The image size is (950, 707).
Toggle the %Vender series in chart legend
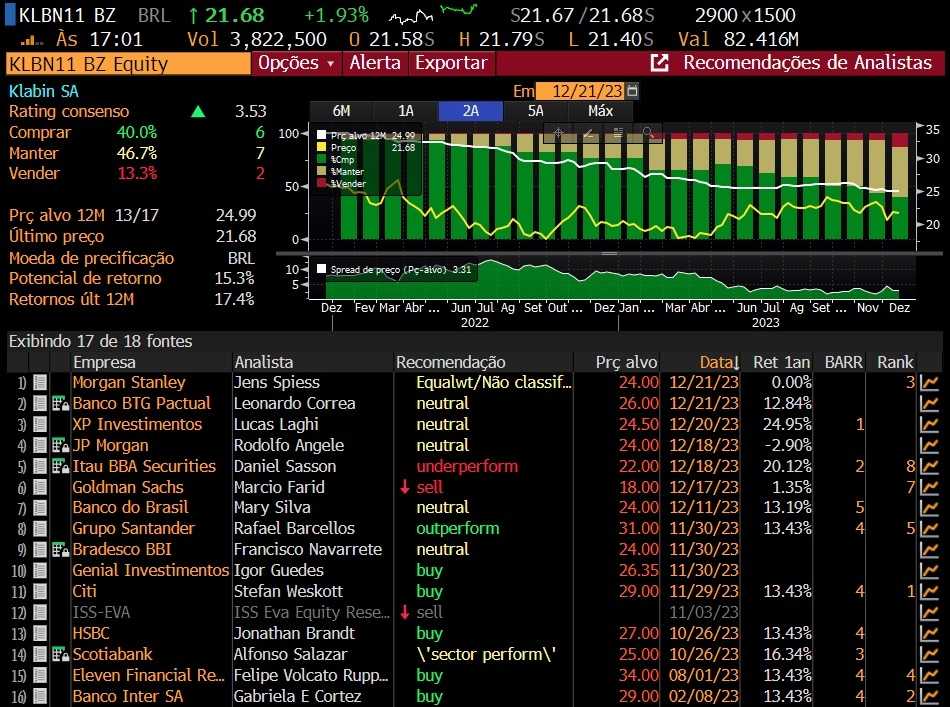click(x=322, y=183)
